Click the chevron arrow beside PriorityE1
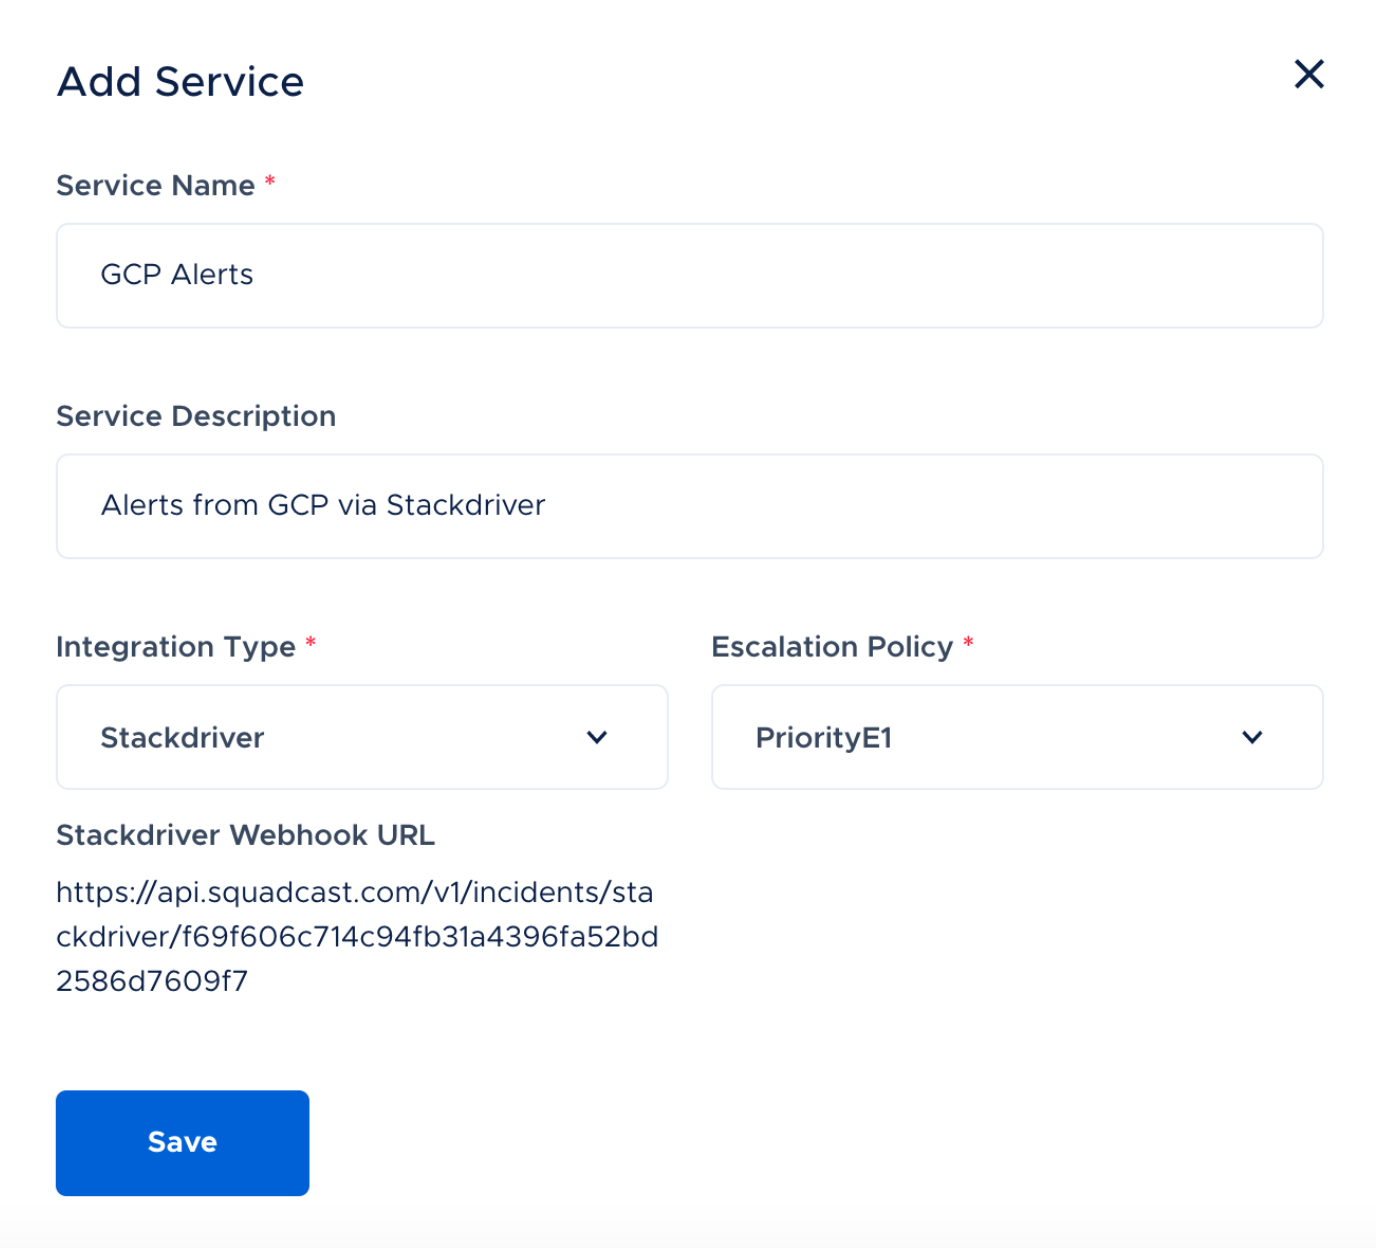Image resolution: width=1376 pixels, height=1248 pixels. pyautogui.click(x=1252, y=737)
